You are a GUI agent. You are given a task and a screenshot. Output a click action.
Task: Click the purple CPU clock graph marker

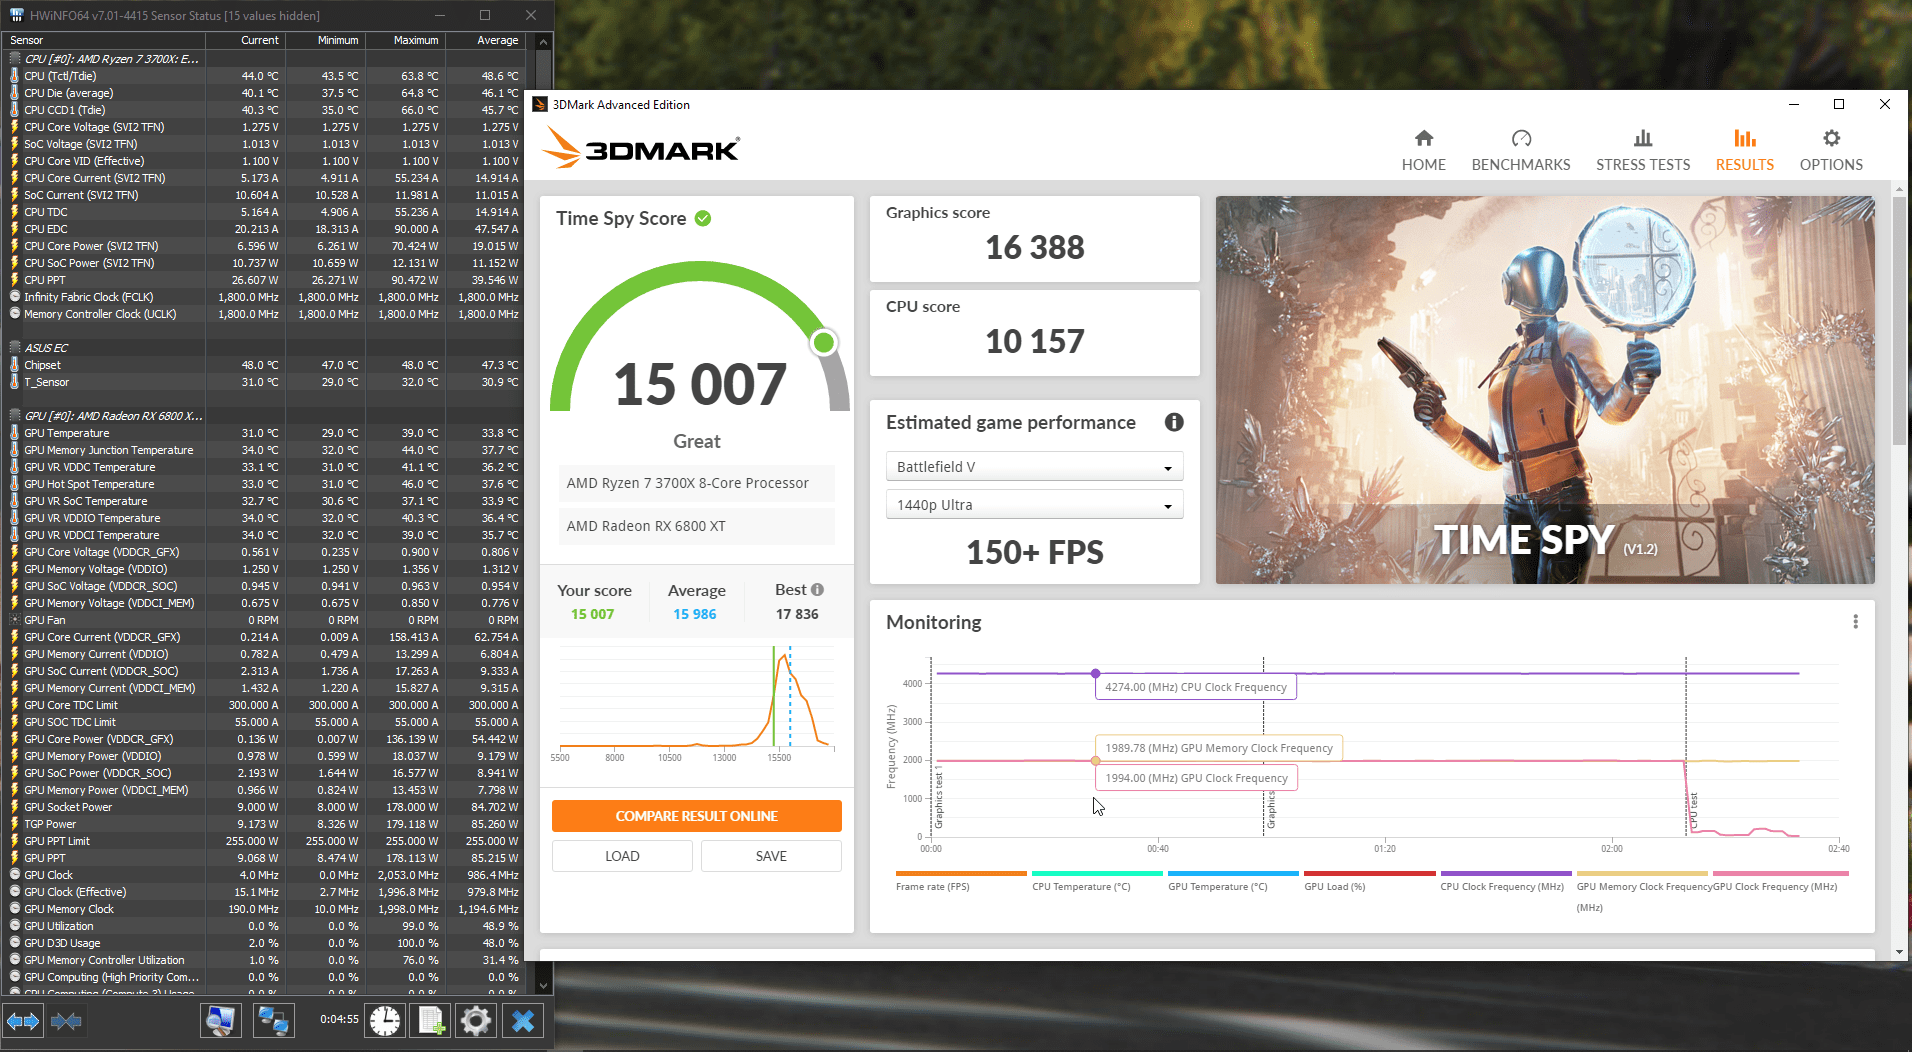tap(1096, 673)
